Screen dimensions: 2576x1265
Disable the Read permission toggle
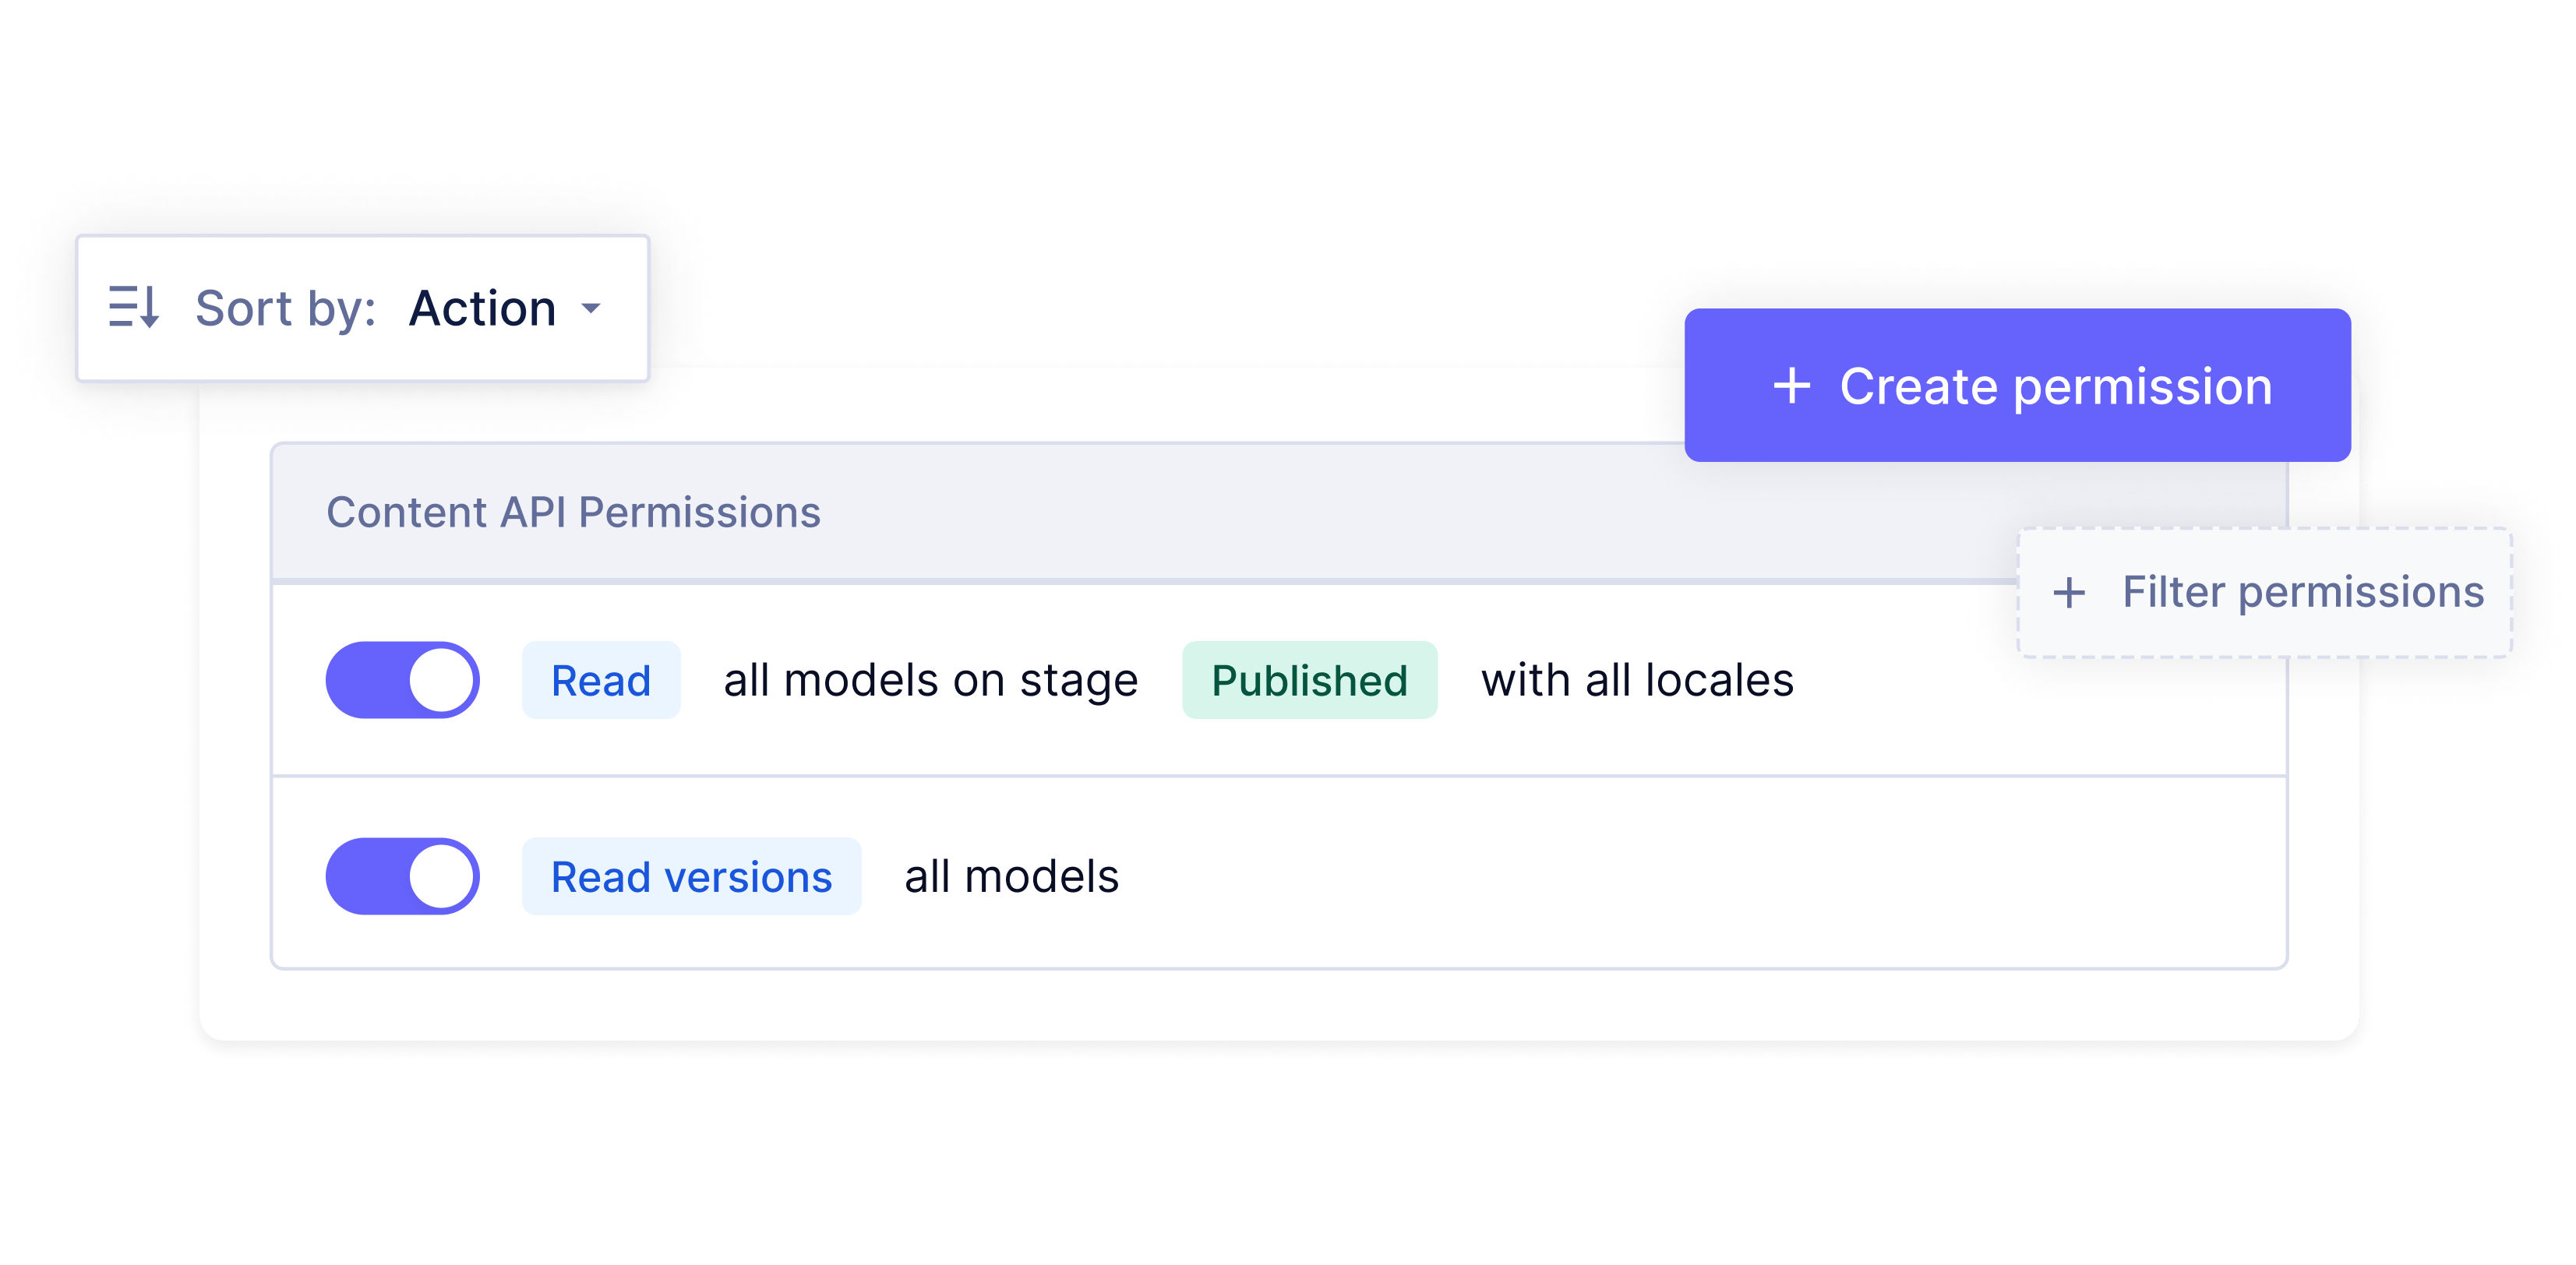[x=403, y=680]
